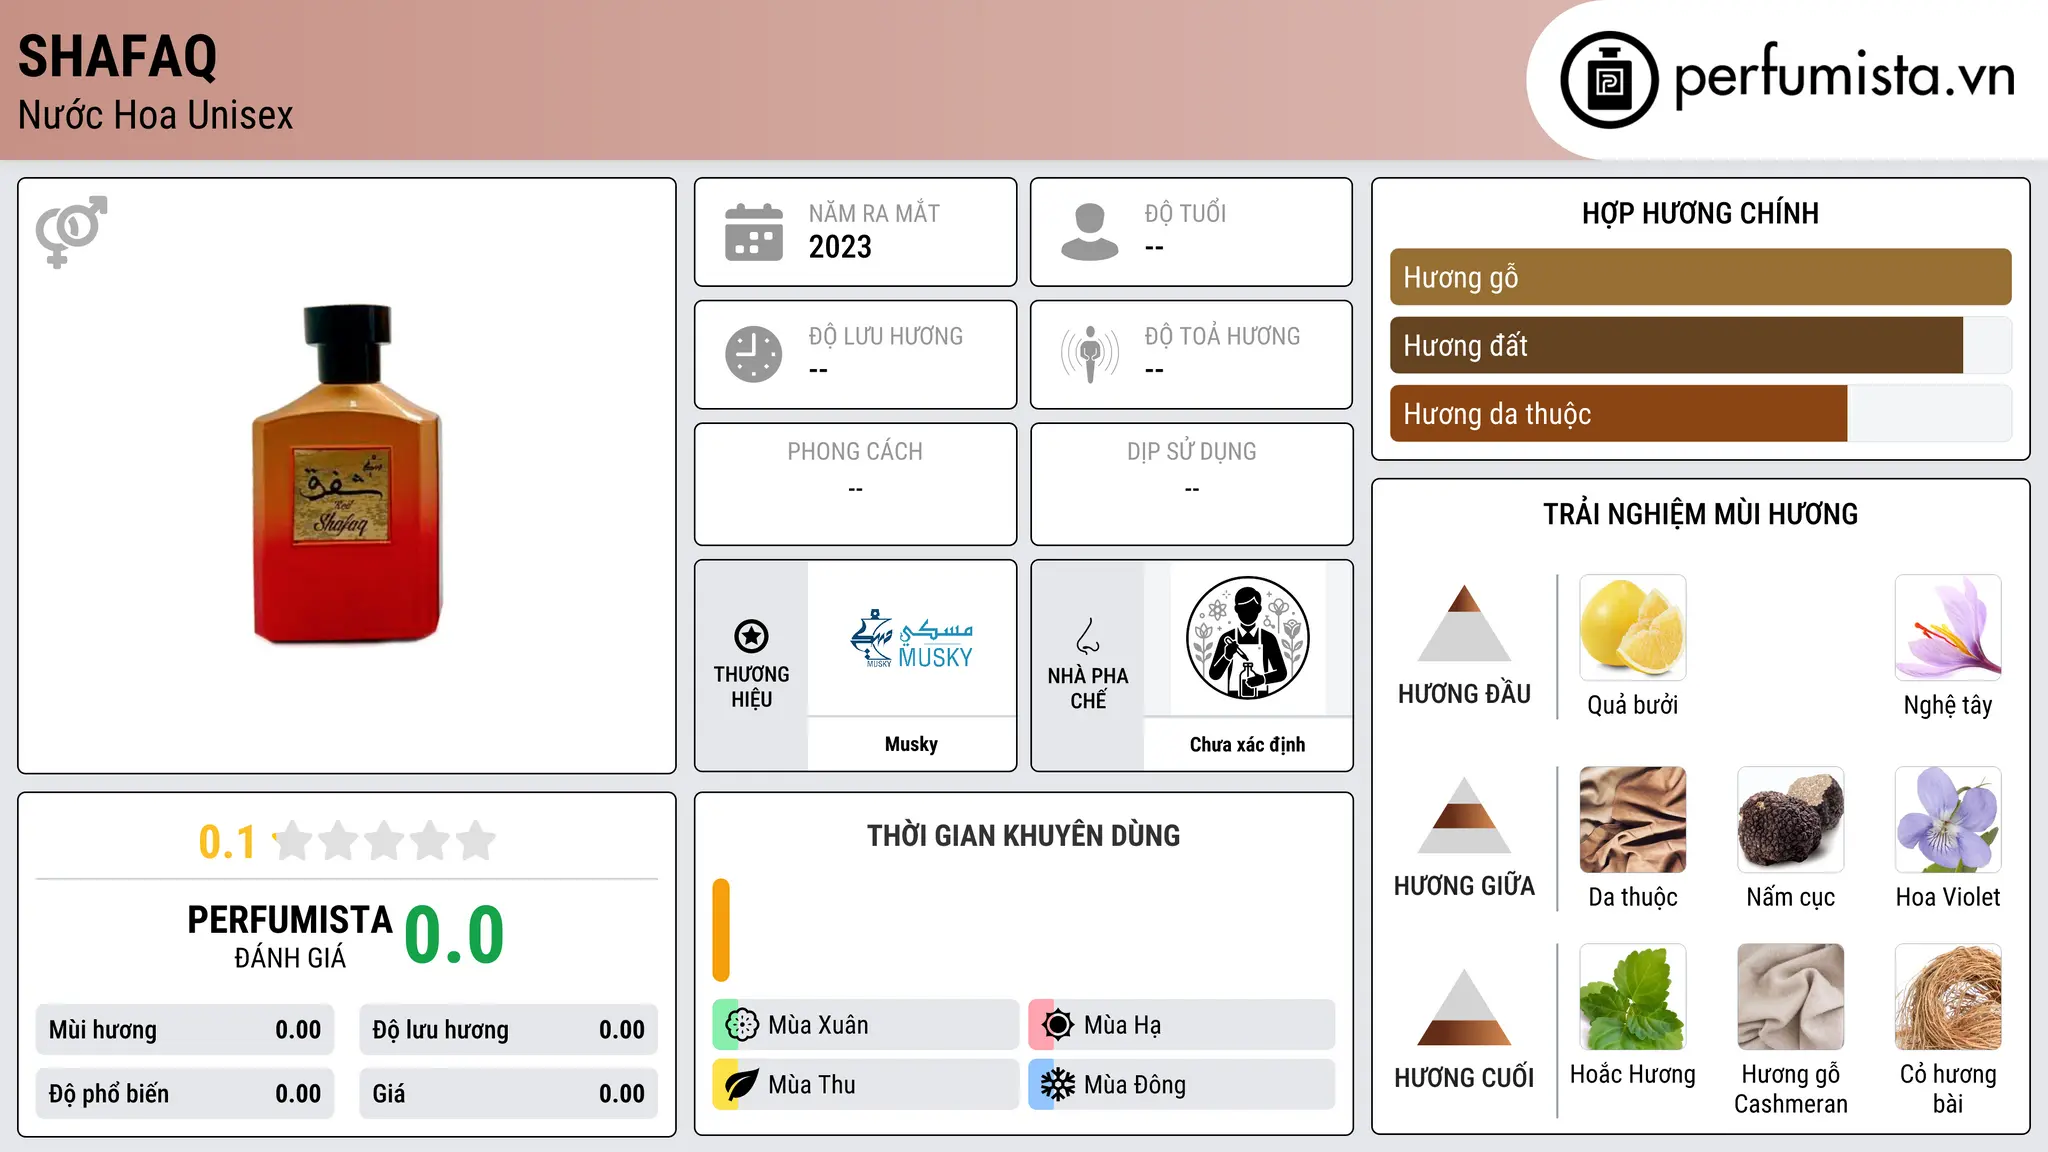2048x1152 pixels.
Task: Click the Mùa Xuân season label
Action: 818,1025
